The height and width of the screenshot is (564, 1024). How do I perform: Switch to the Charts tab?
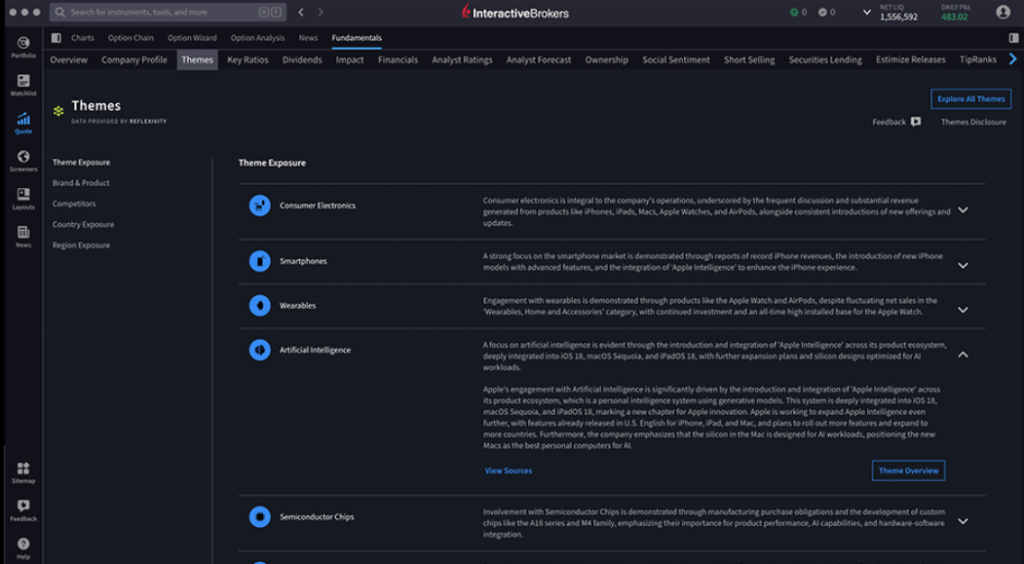tap(82, 38)
